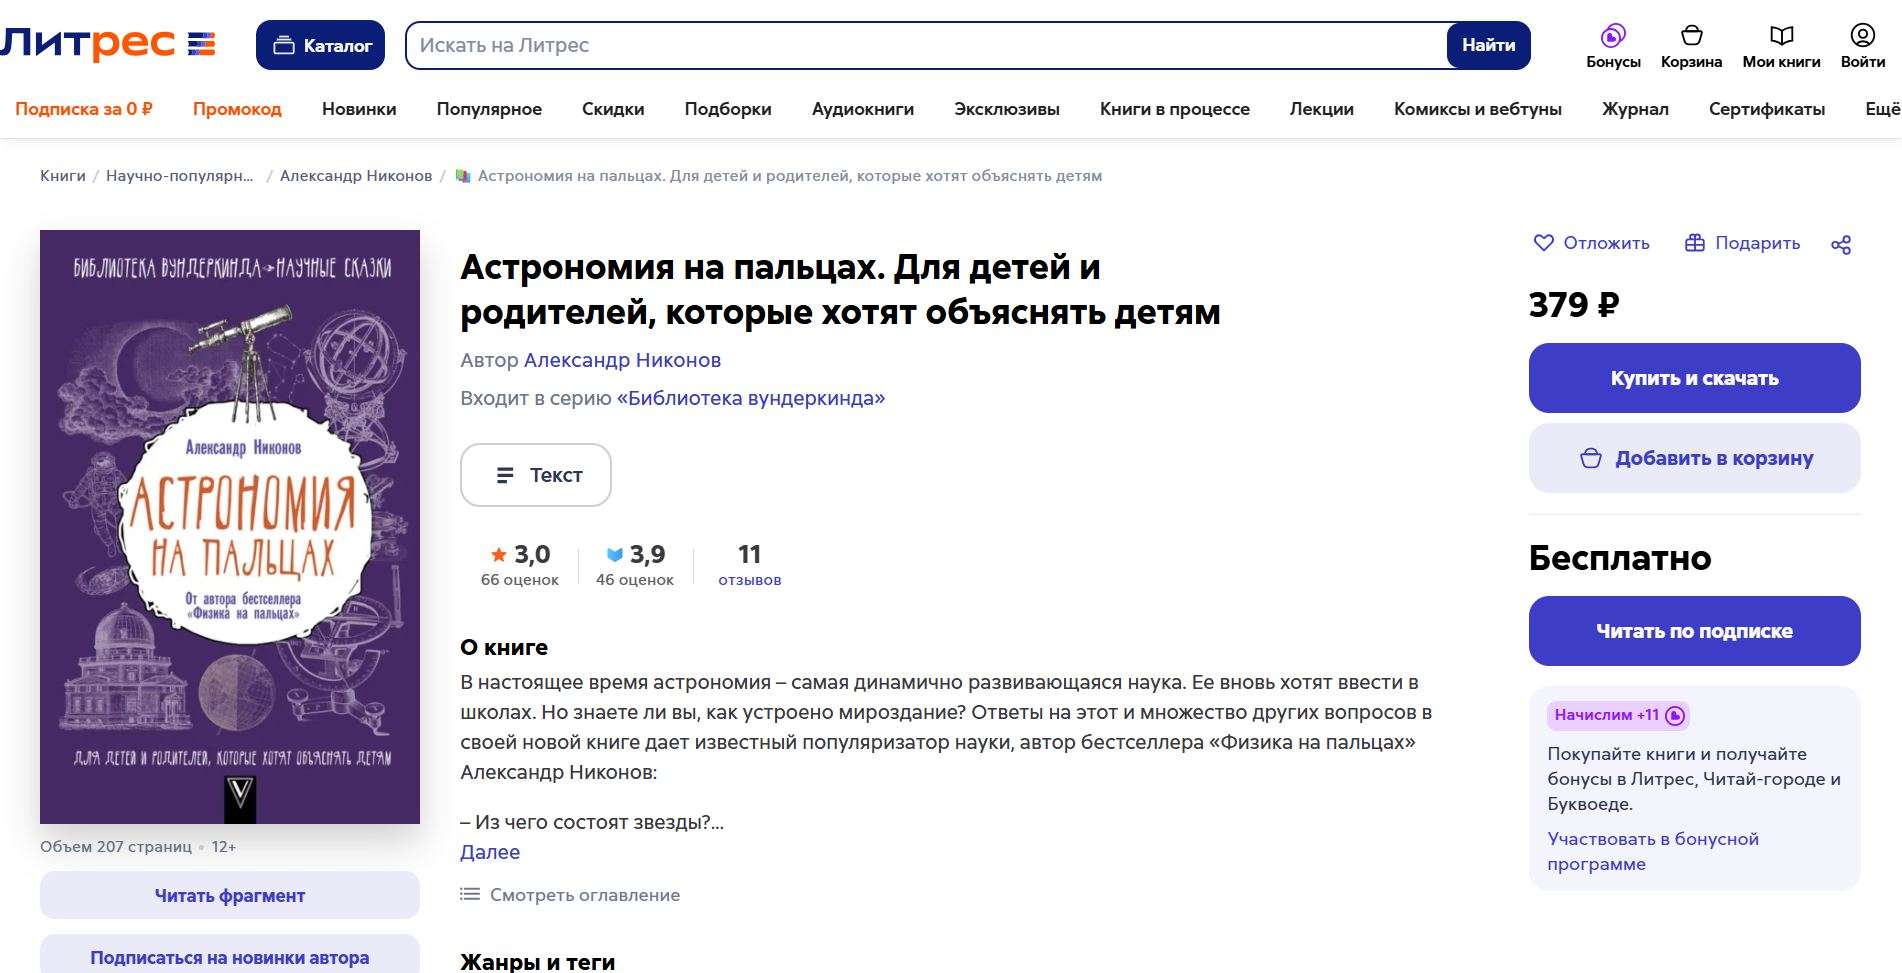Viewport: 1902px width, 973px height.
Task: Open Подписка за 0 ₽ menu item
Action: pyautogui.click(x=84, y=109)
